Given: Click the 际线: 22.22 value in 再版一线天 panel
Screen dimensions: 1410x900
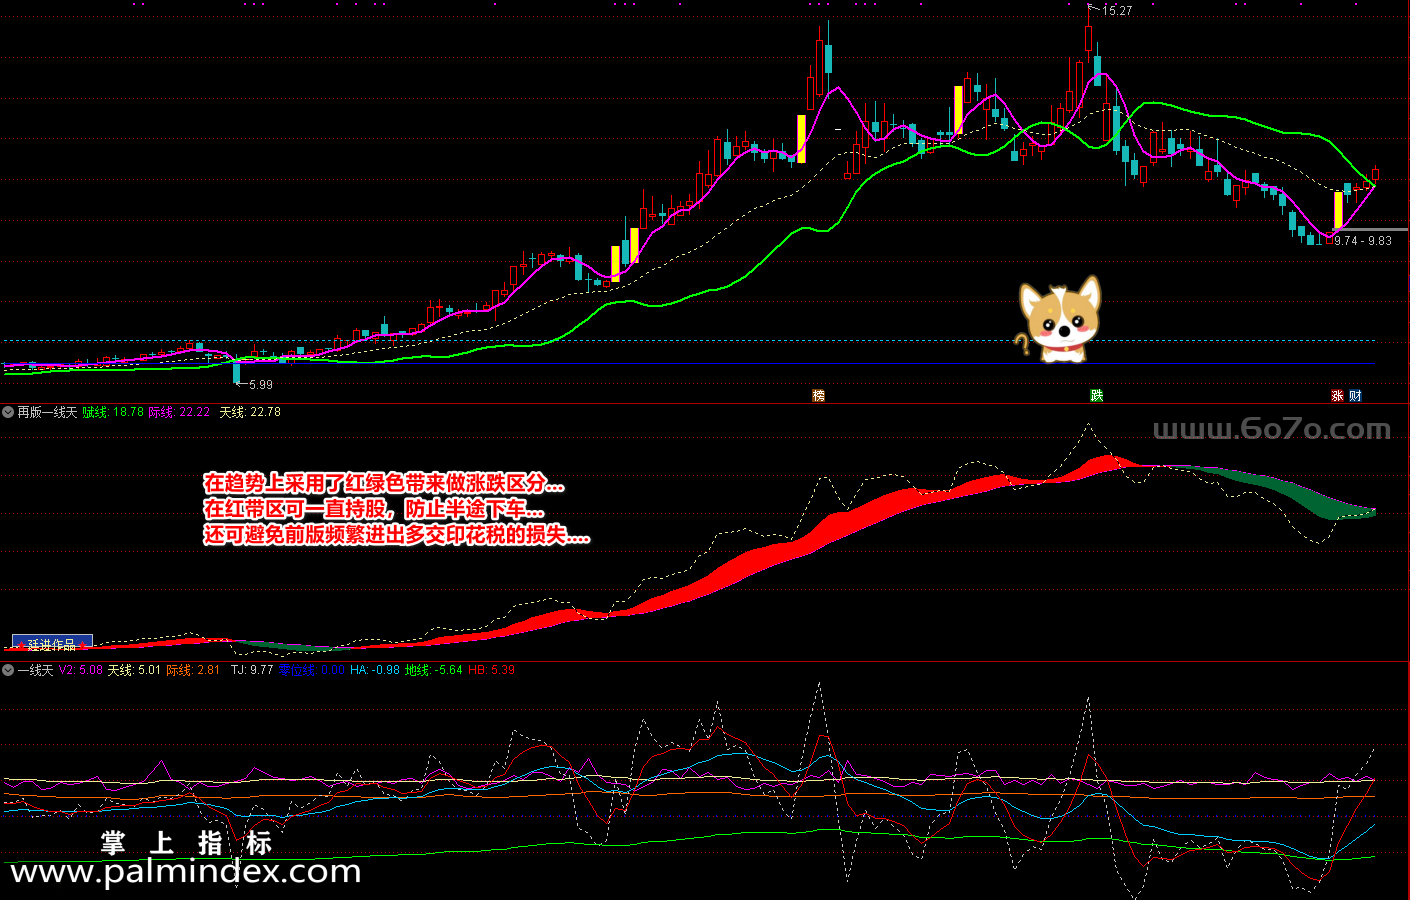Looking at the screenshot, I should (180, 412).
